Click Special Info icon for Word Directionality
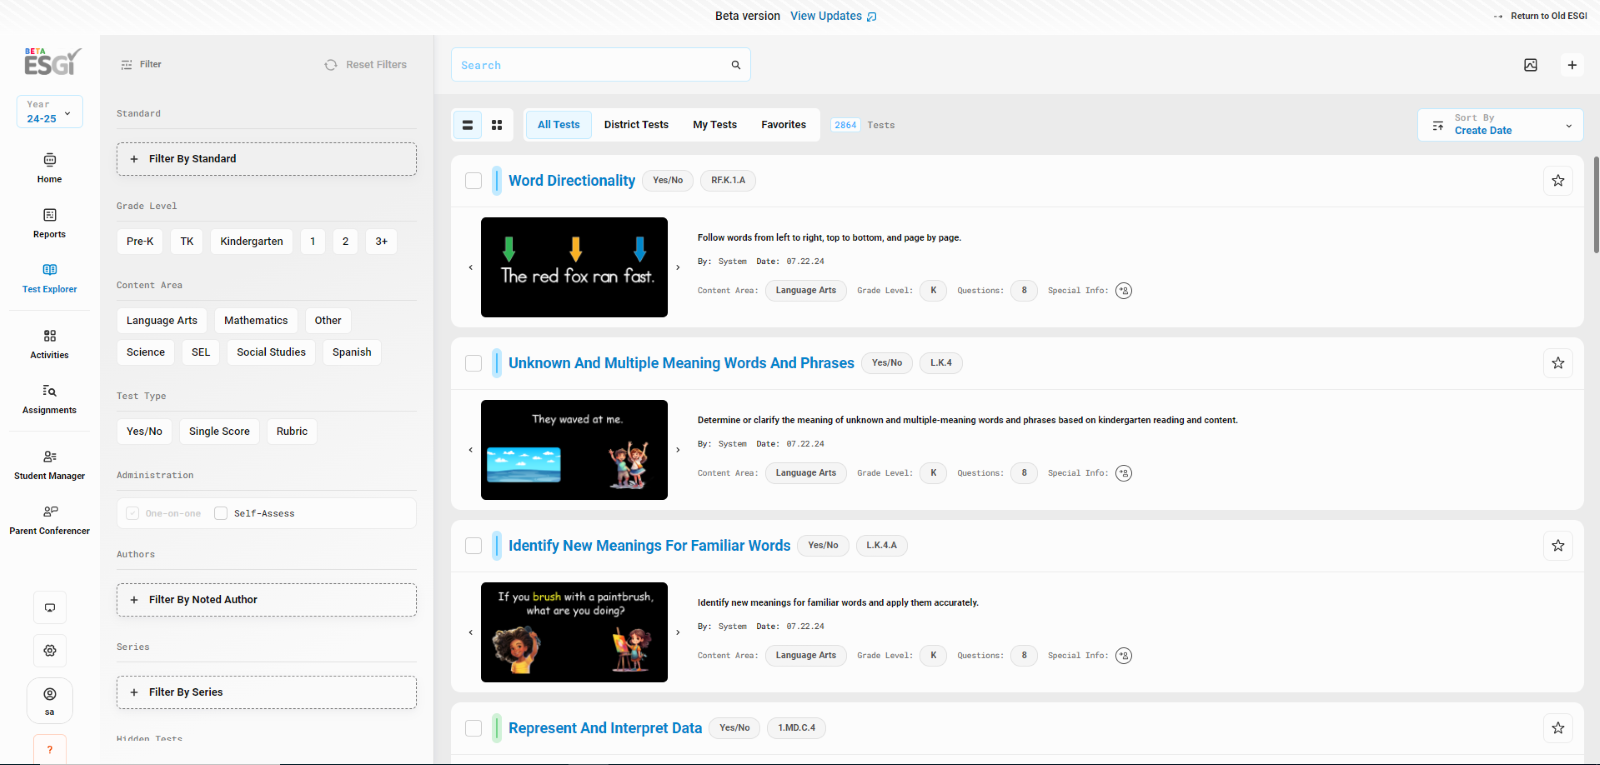Viewport: 1600px width, 765px height. coord(1124,291)
